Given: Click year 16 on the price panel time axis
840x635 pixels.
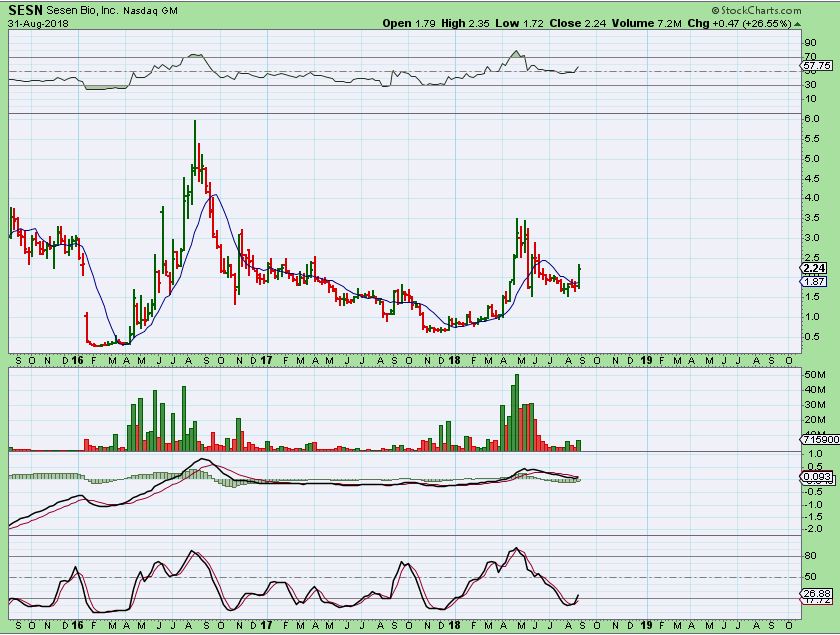Looking at the screenshot, I should click(x=78, y=360).
